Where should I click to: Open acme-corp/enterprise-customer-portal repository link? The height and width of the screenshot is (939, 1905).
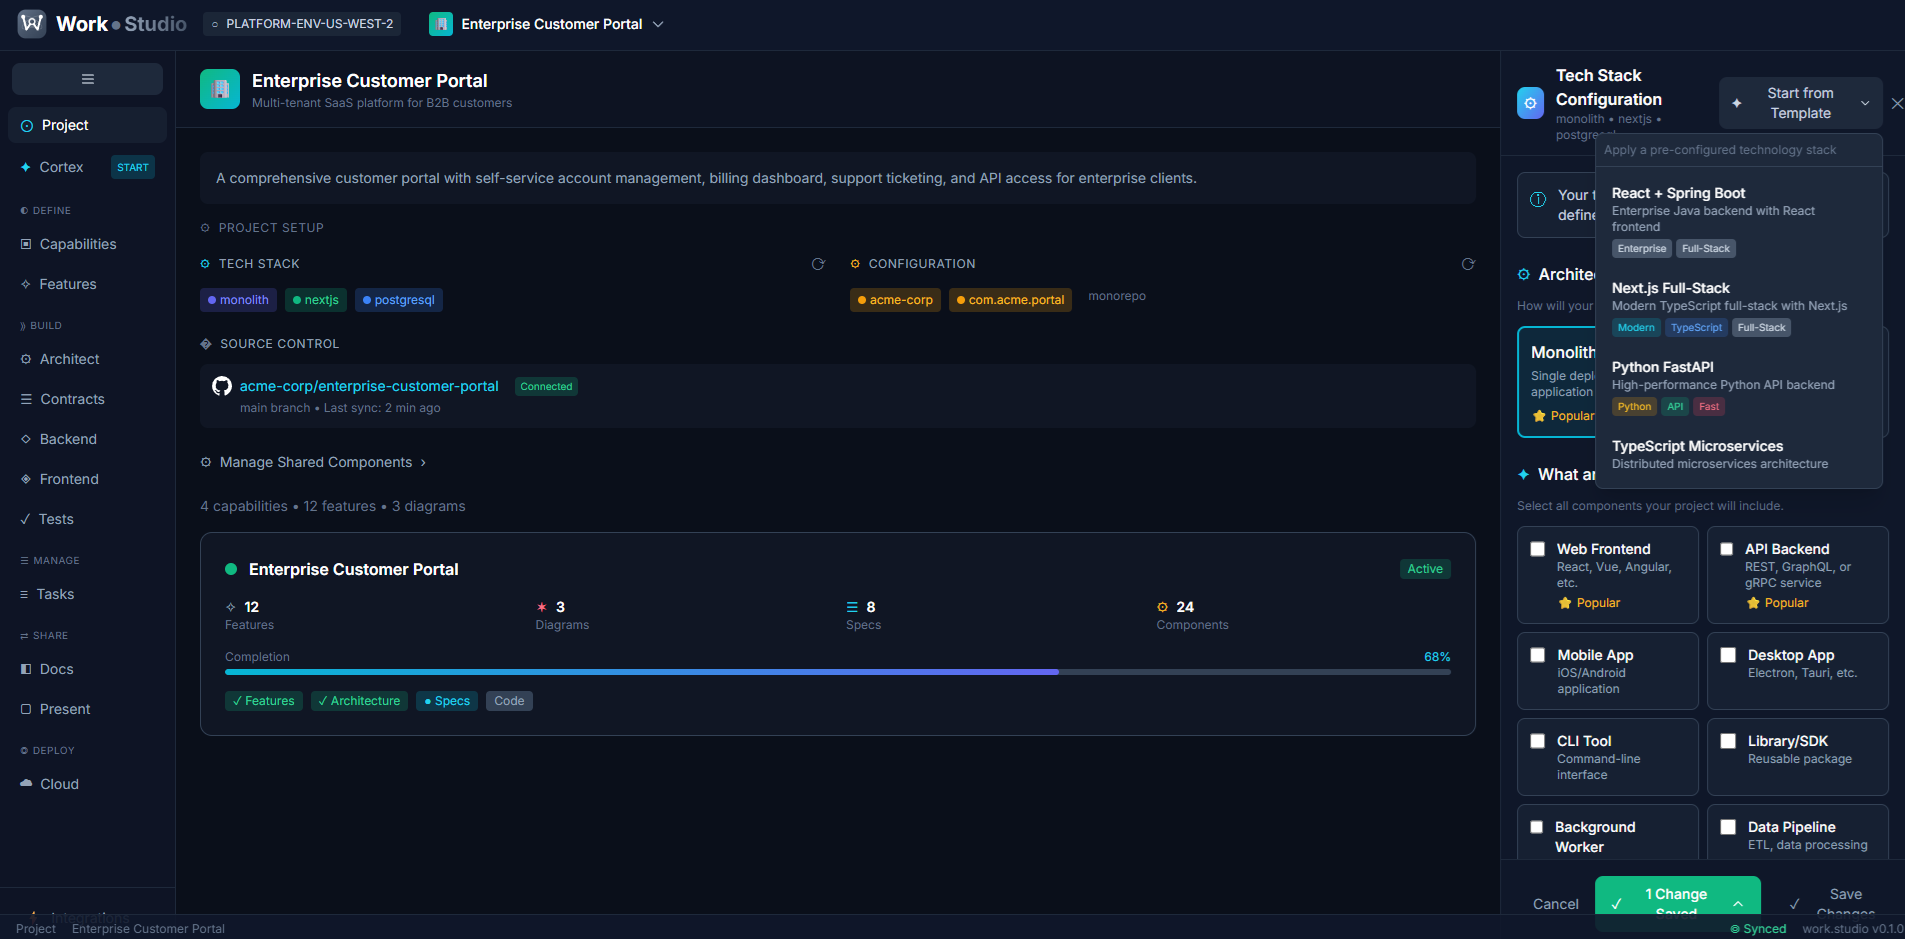(369, 386)
